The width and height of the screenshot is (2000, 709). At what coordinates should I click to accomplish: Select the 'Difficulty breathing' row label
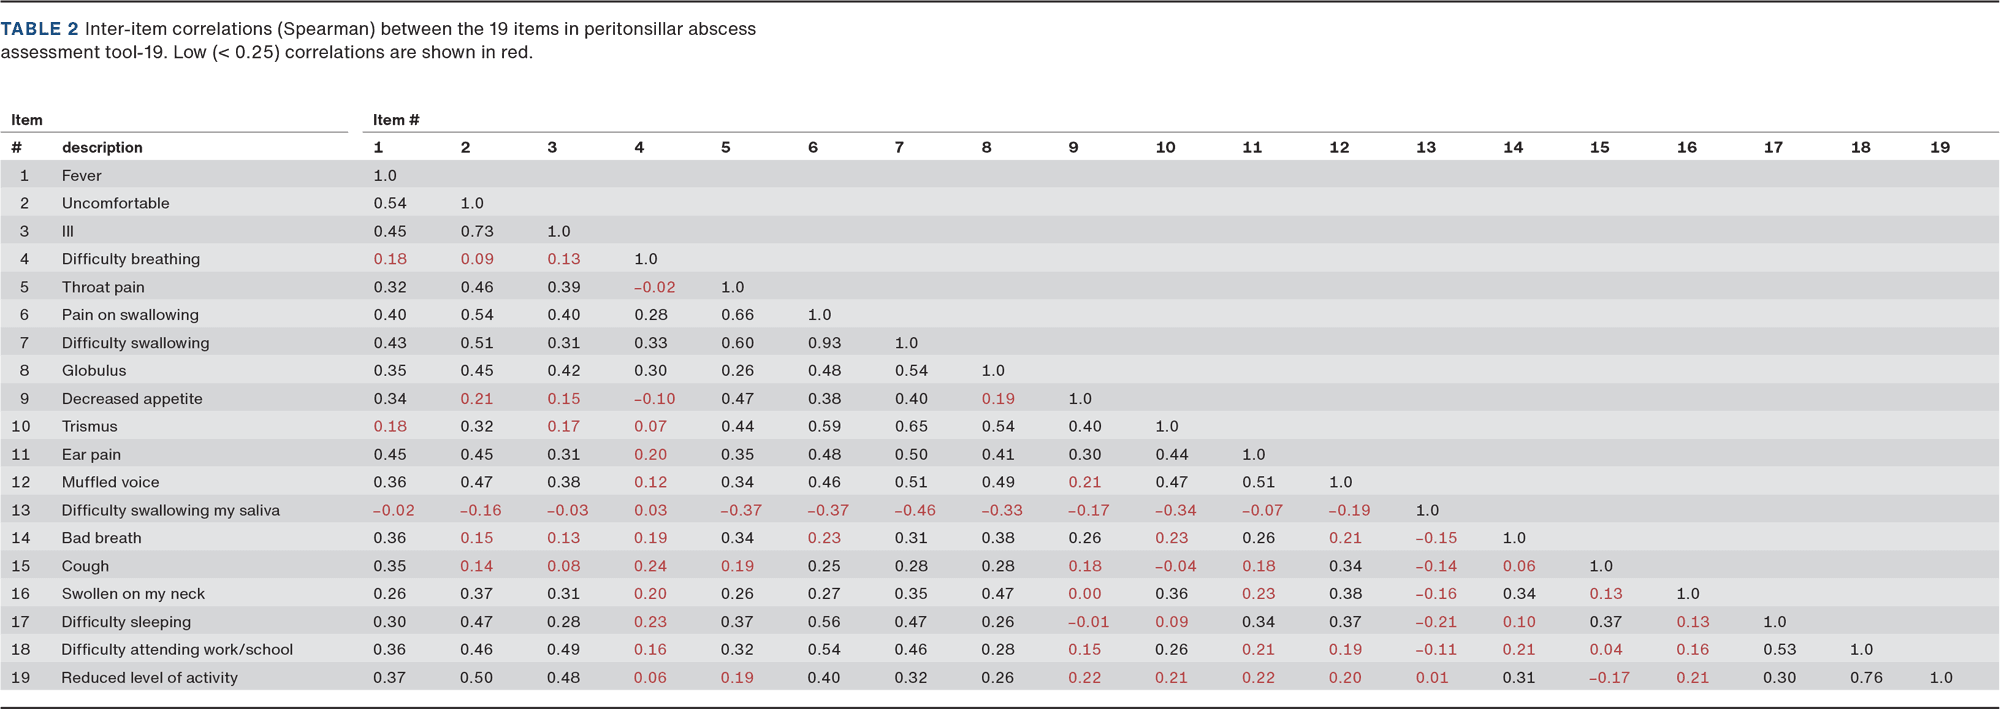coord(131,259)
